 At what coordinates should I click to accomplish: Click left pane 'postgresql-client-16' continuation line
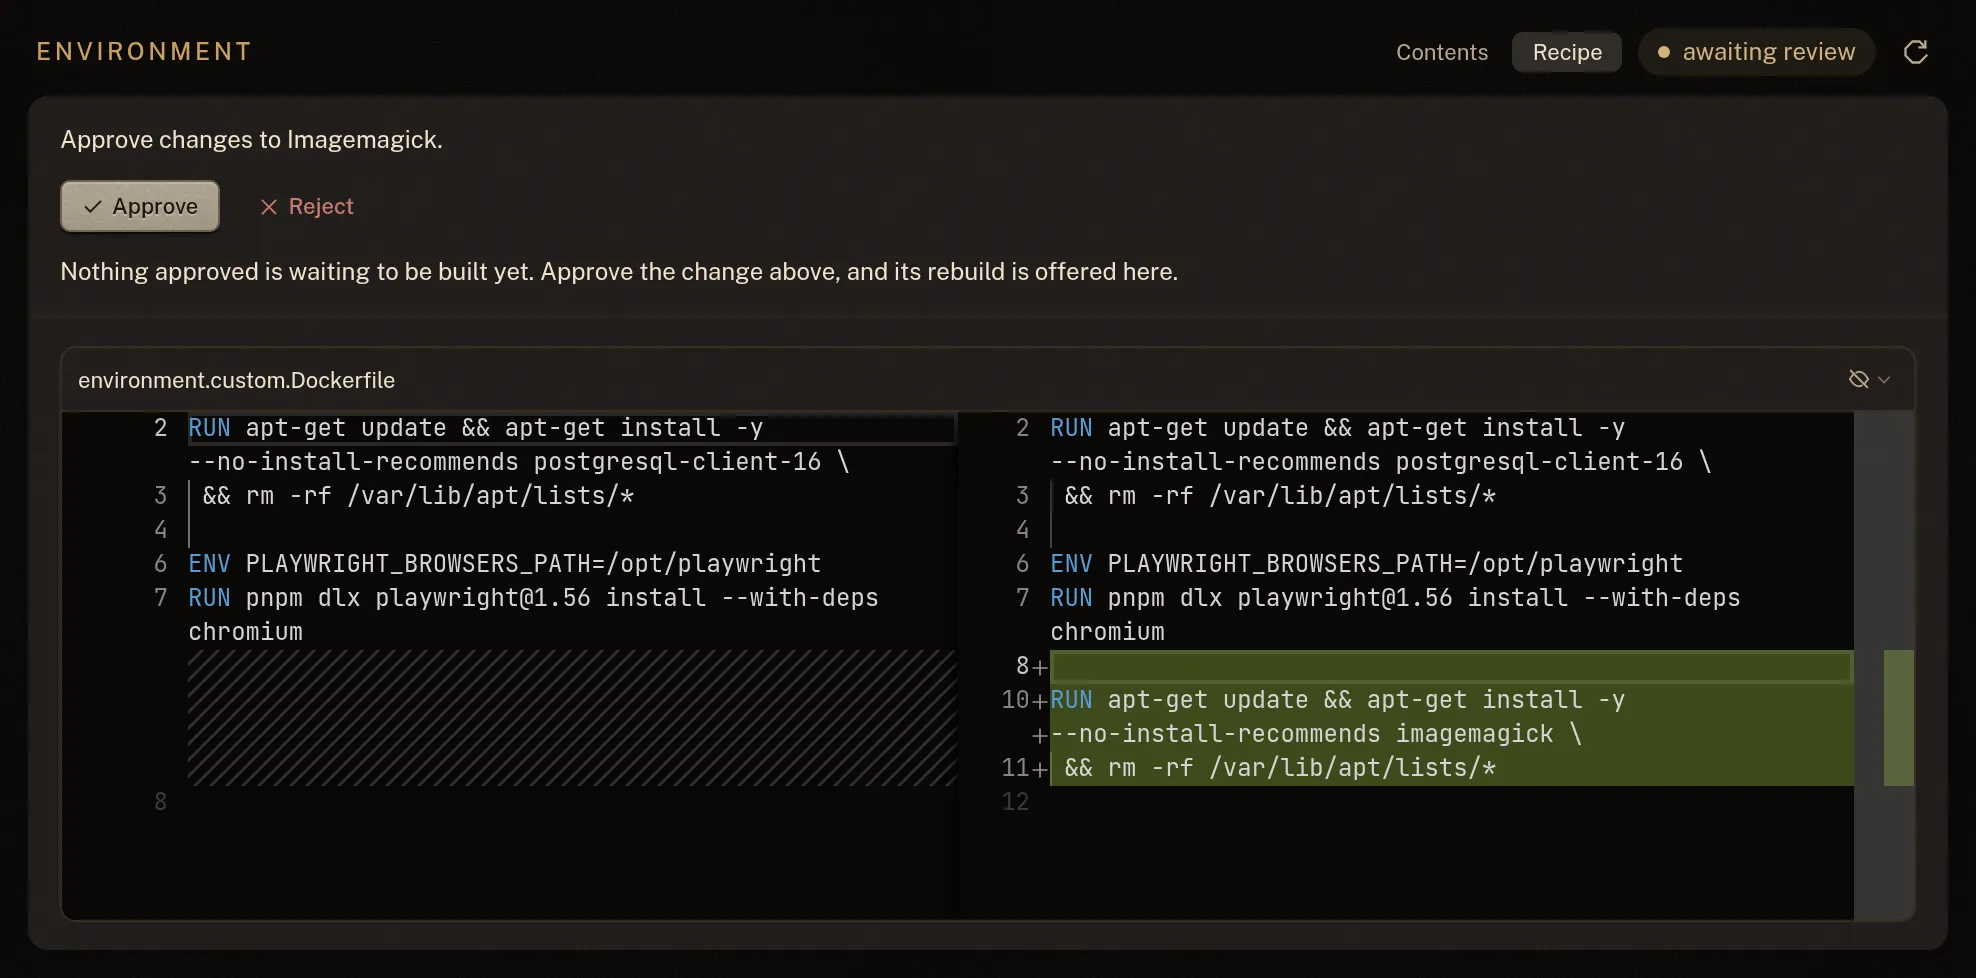pyautogui.click(x=519, y=462)
